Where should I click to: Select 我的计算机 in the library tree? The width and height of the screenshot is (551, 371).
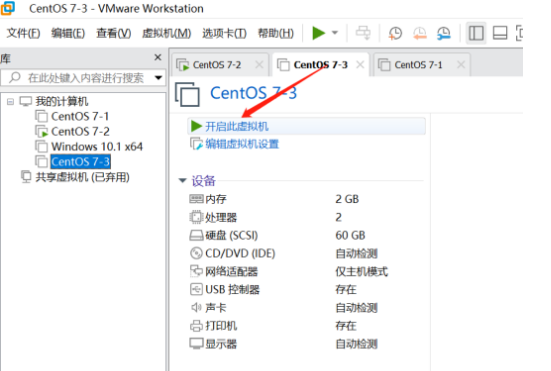pos(61,102)
